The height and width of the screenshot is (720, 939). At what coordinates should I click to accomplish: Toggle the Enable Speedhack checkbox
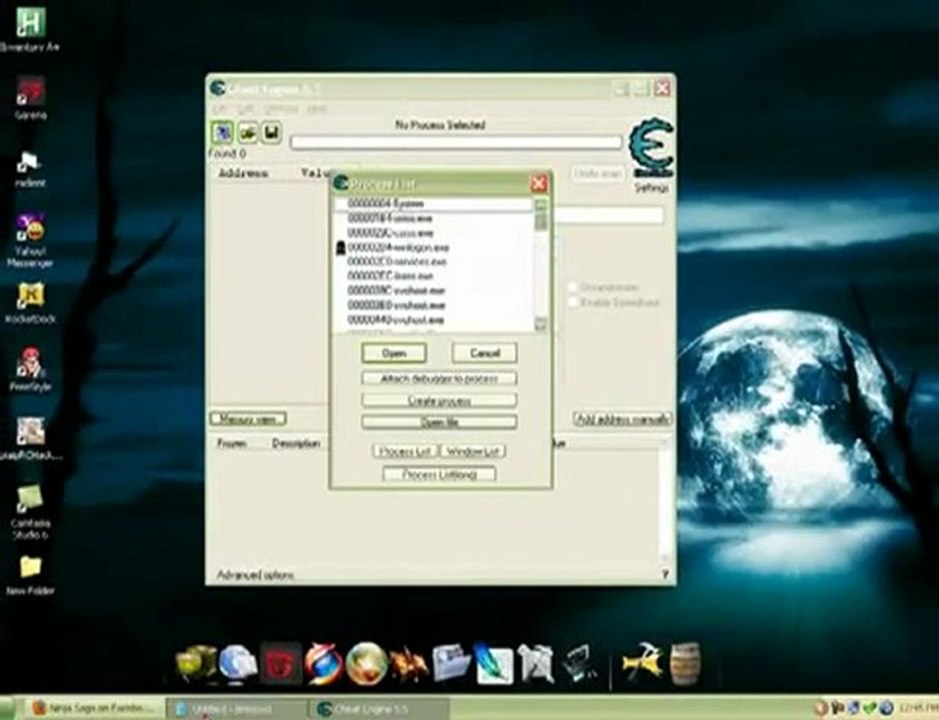click(x=573, y=302)
